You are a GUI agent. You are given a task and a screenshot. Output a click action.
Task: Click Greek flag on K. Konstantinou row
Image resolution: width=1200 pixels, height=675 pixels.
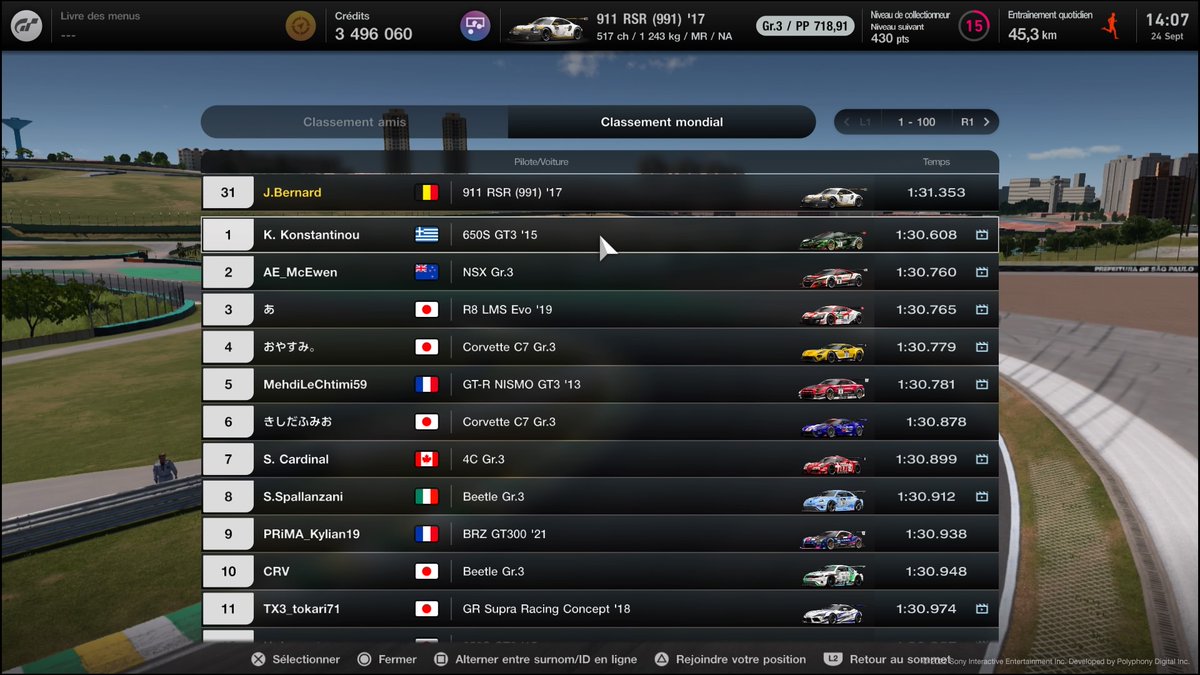click(426, 235)
